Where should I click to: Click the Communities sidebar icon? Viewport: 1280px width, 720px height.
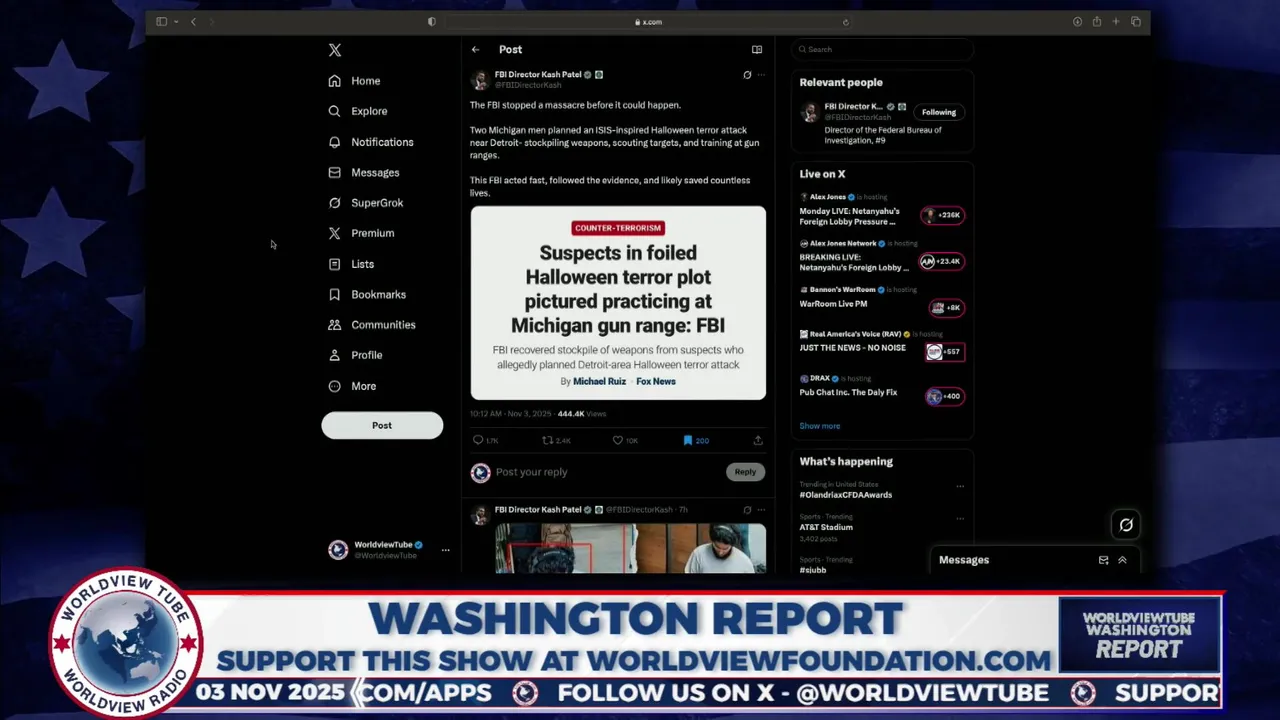click(x=335, y=325)
